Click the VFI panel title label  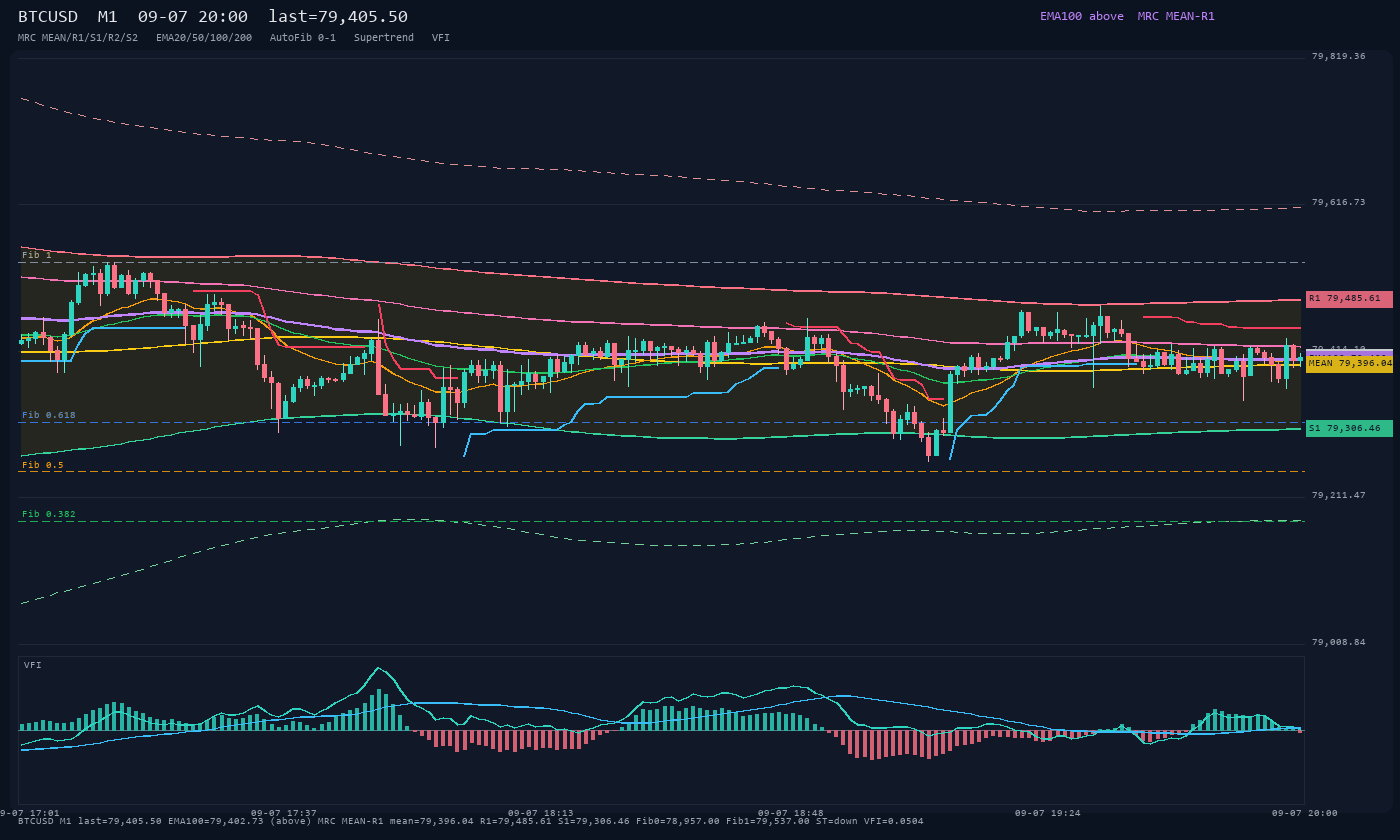tap(33, 665)
